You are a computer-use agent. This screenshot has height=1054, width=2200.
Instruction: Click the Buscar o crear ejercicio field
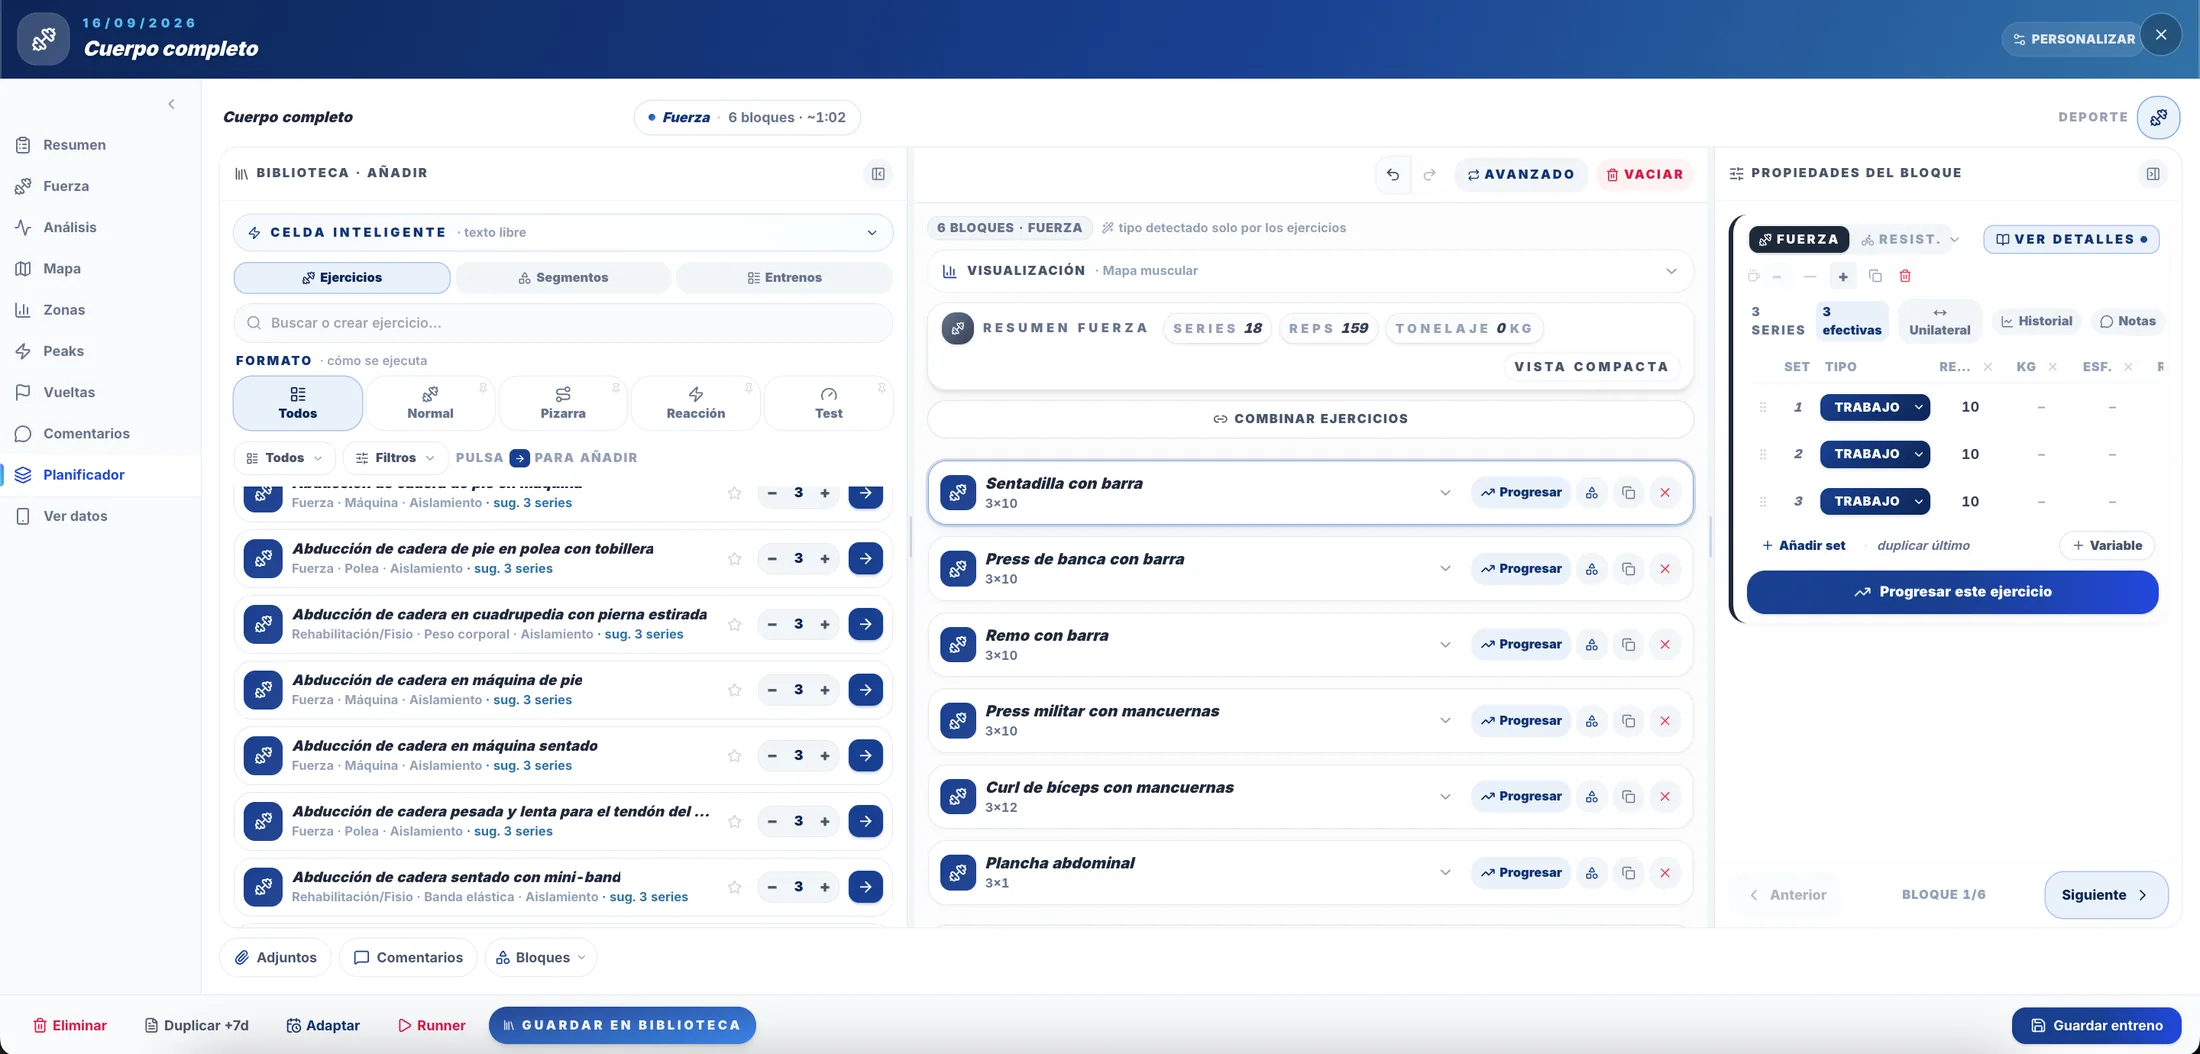[x=563, y=323]
